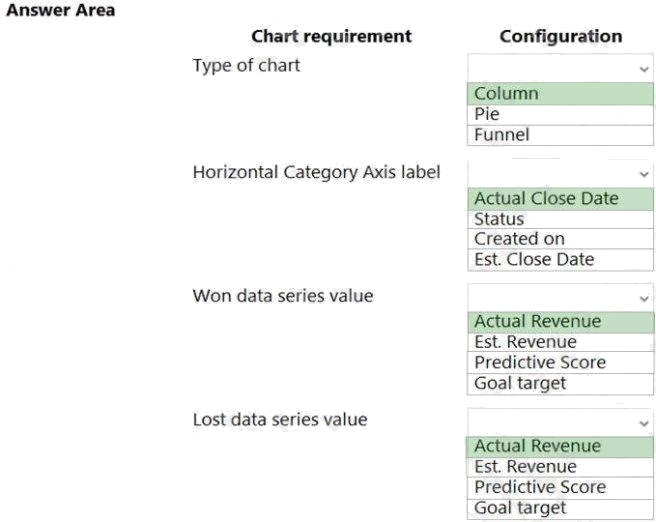
Task: Pick Predictive Score under Lost series
Action: pos(560,487)
